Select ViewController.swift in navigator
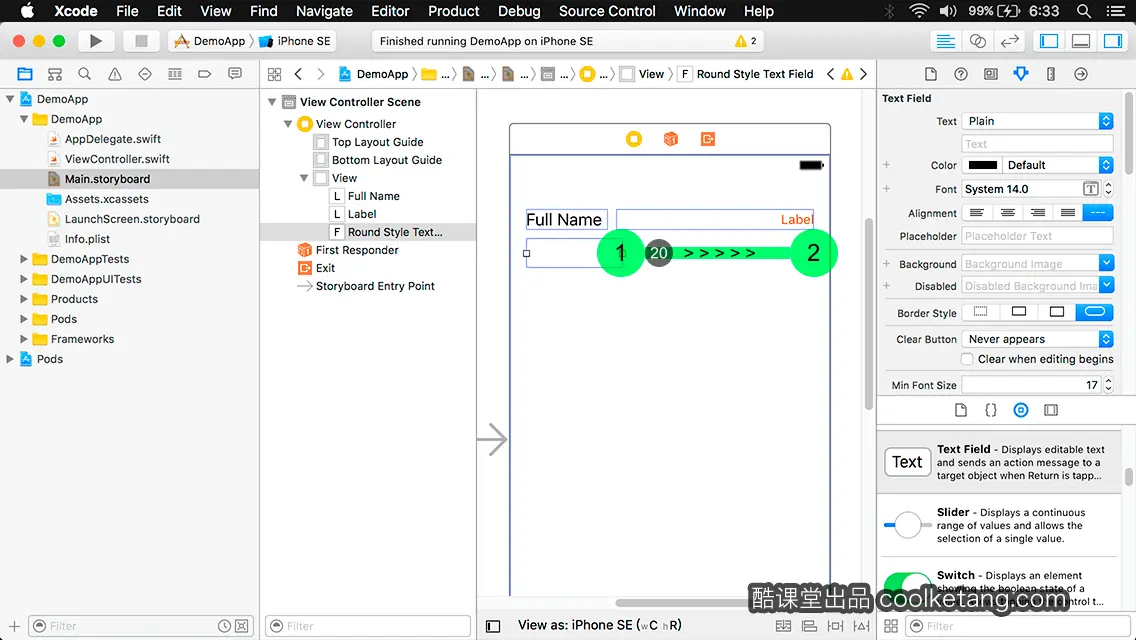This screenshot has width=1136, height=640. [x=117, y=159]
